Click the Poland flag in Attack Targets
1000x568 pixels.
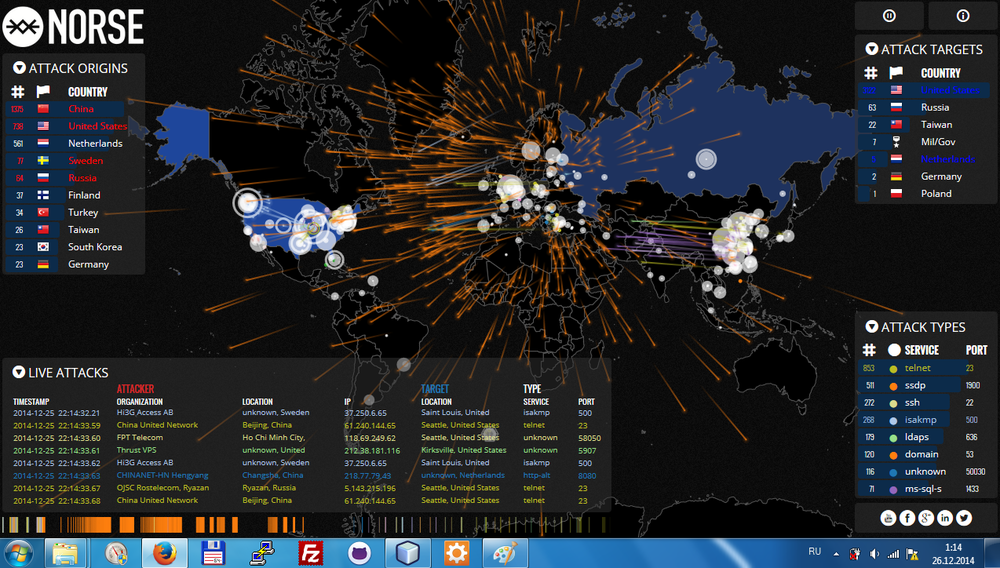(x=896, y=193)
